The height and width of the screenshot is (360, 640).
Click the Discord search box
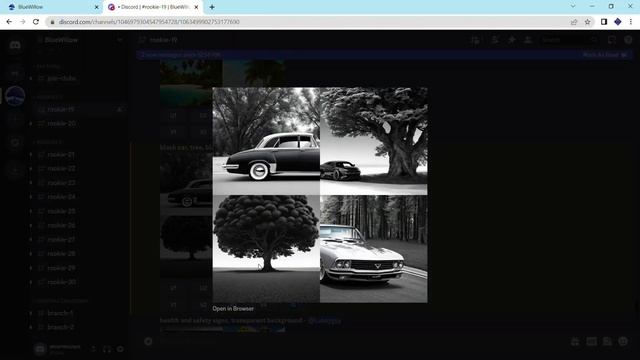click(569, 40)
